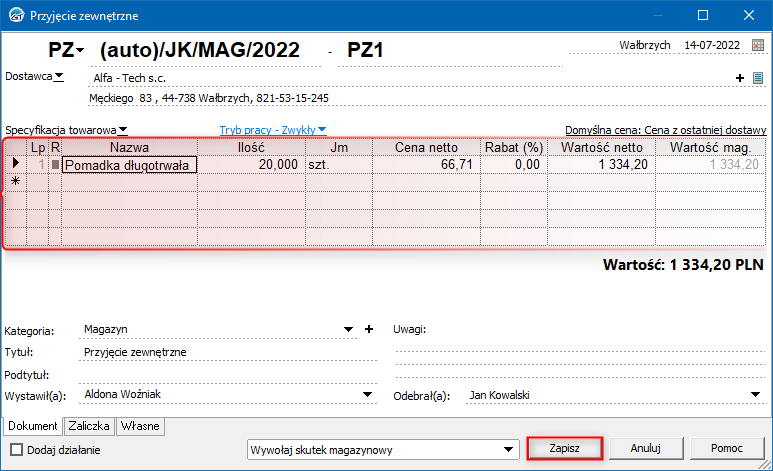Click the Anuluj button
This screenshot has width=773, height=471.
tap(646, 448)
